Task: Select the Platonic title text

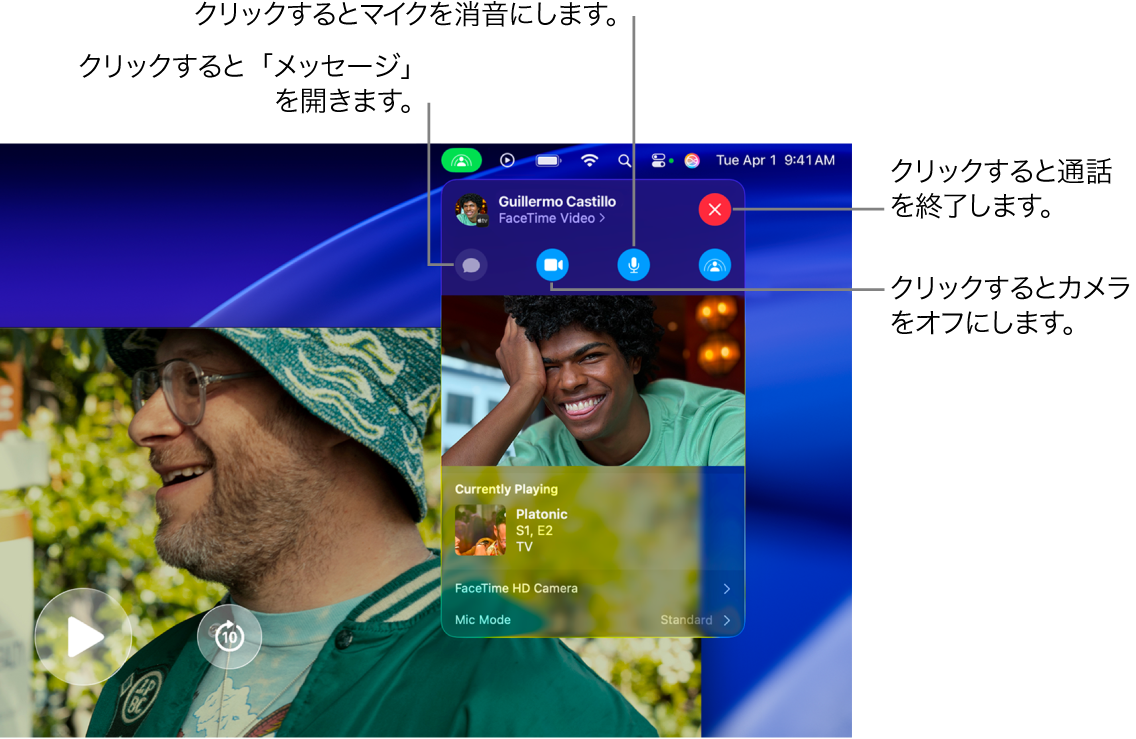Action: [541, 514]
